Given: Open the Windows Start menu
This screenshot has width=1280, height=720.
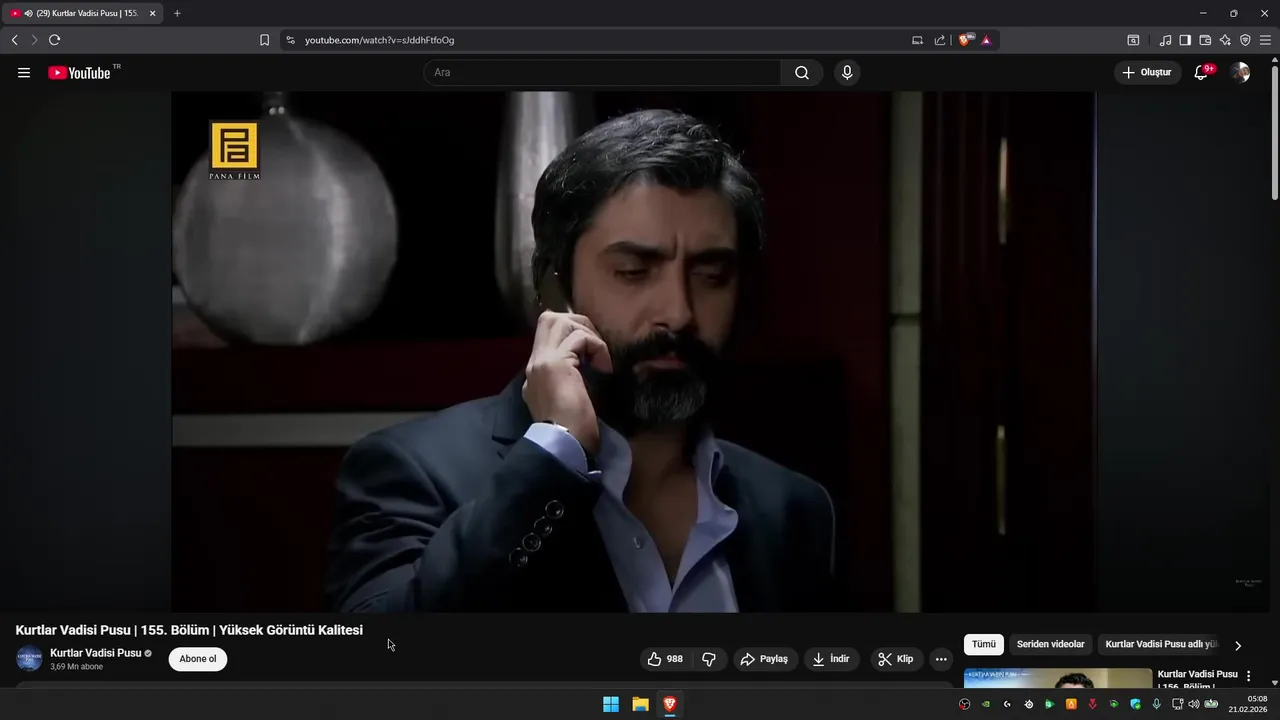Looking at the screenshot, I should [x=611, y=704].
